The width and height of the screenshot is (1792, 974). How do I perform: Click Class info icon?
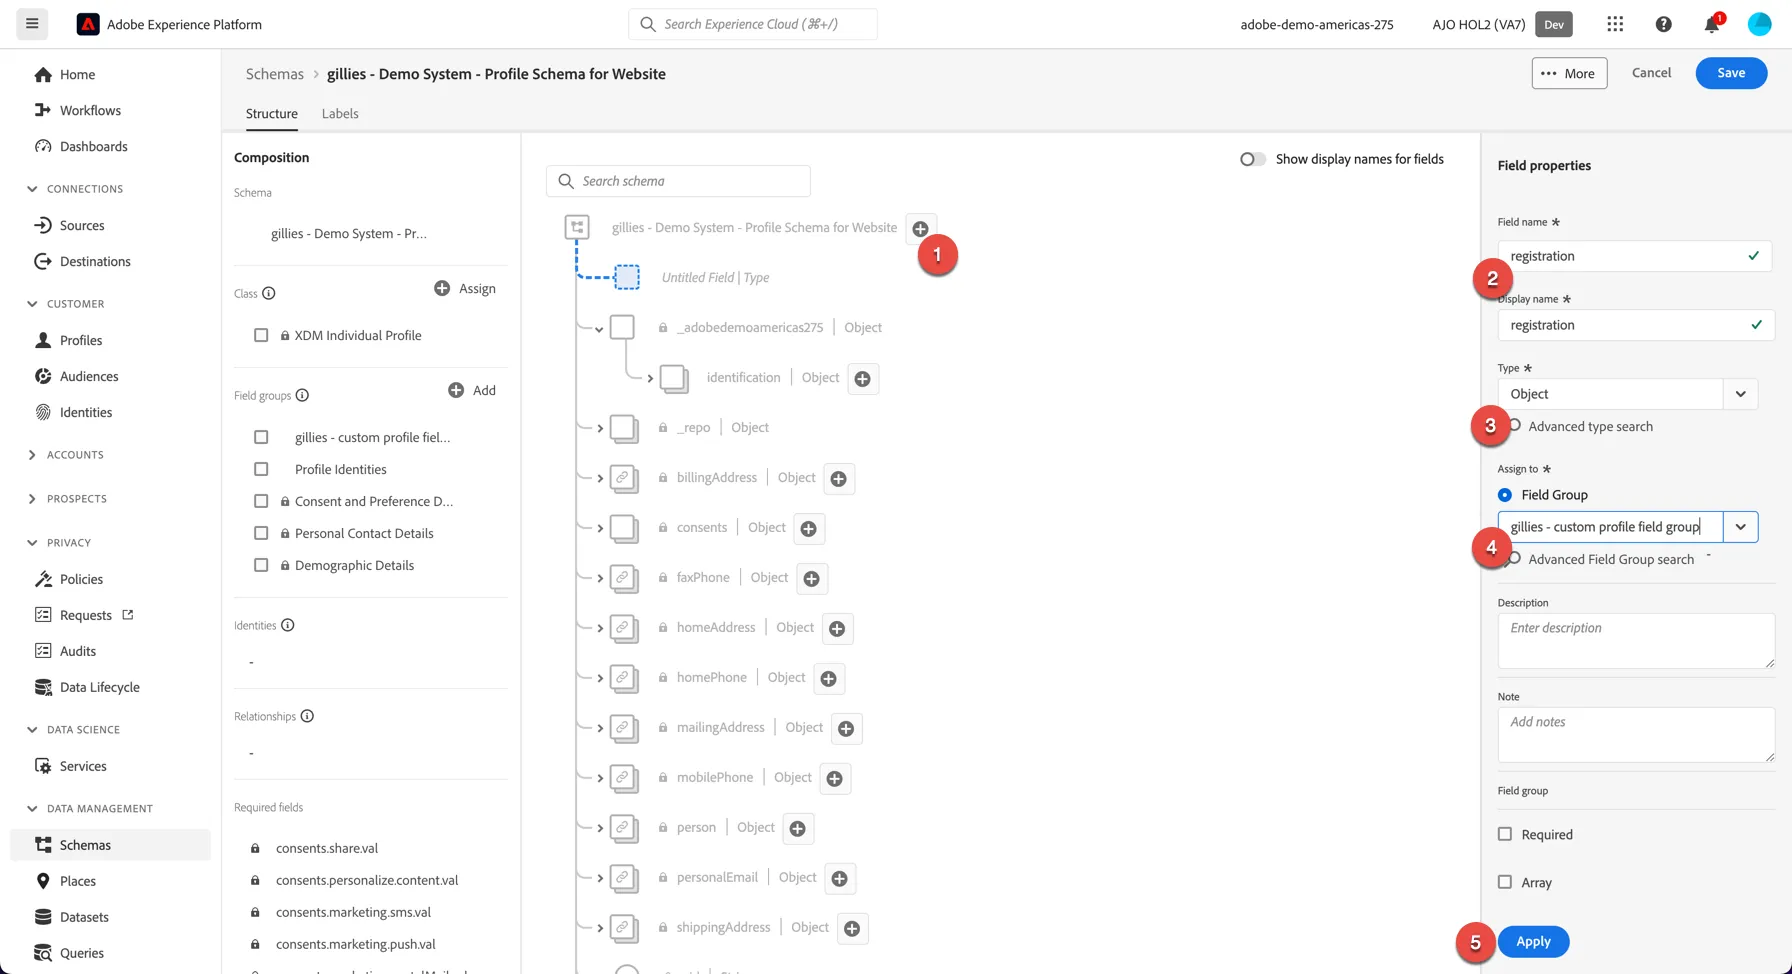pos(269,293)
